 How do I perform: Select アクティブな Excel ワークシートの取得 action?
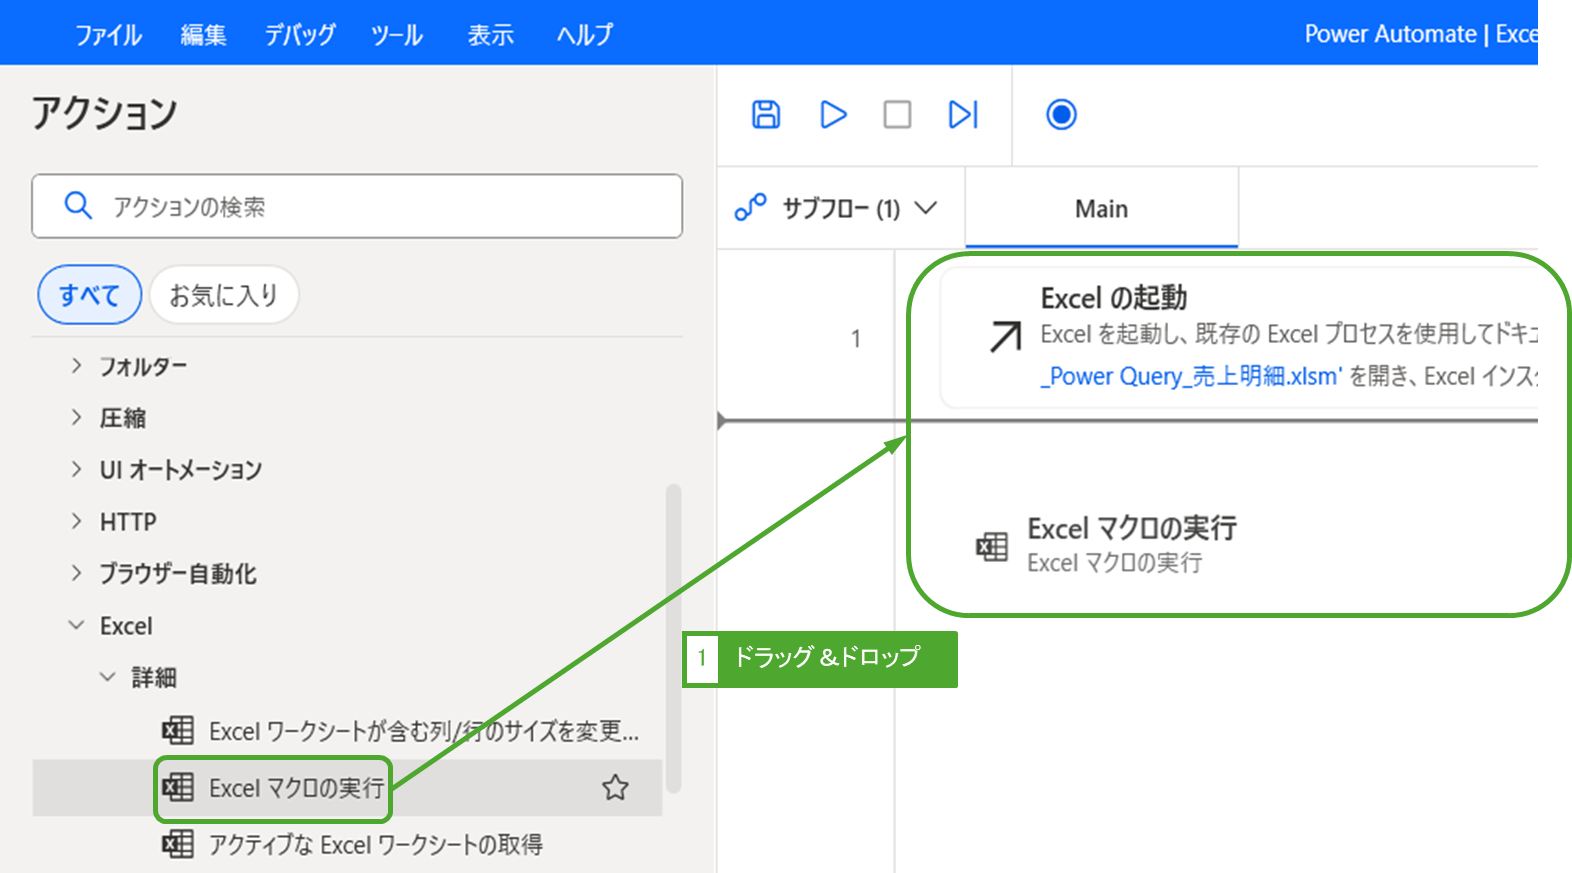click(375, 845)
